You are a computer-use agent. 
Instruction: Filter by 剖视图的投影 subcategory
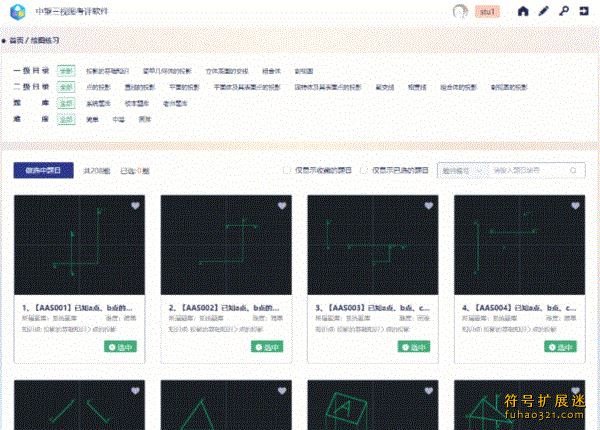click(x=509, y=87)
